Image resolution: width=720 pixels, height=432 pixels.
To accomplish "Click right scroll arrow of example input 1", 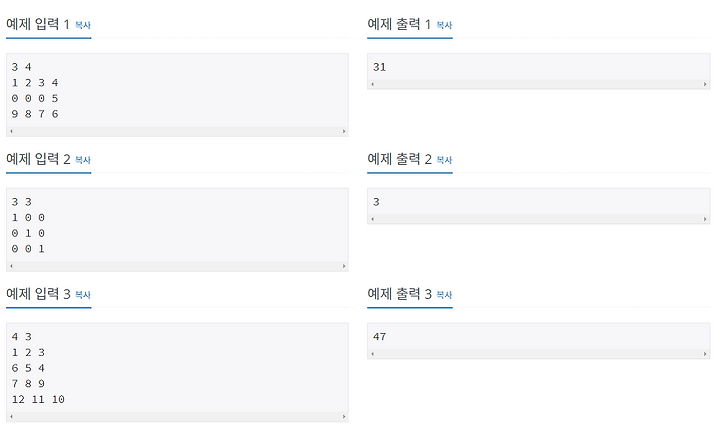I will tap(344, 131).
